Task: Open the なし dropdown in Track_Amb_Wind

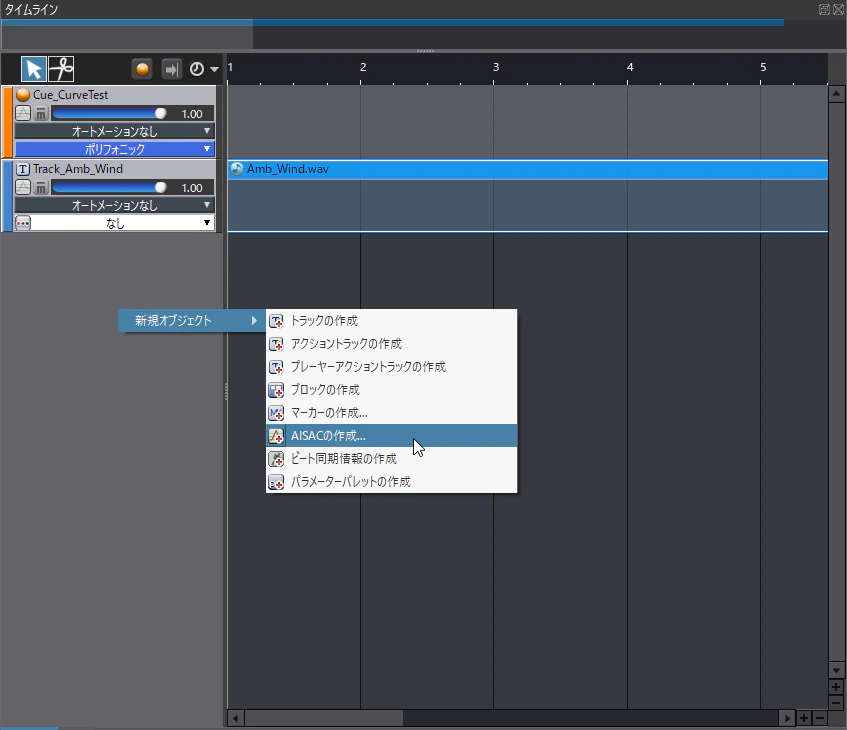Action: [123, 223]
